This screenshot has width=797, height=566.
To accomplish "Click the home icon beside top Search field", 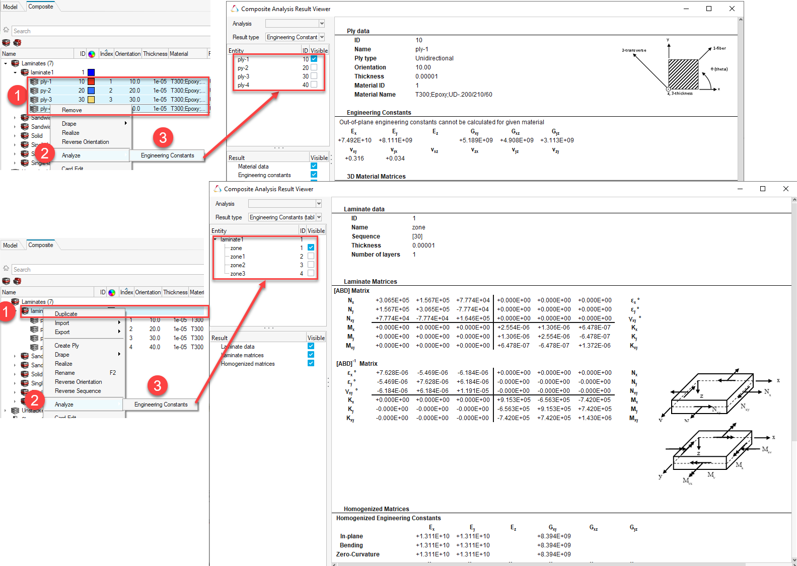I will point(6,31).
